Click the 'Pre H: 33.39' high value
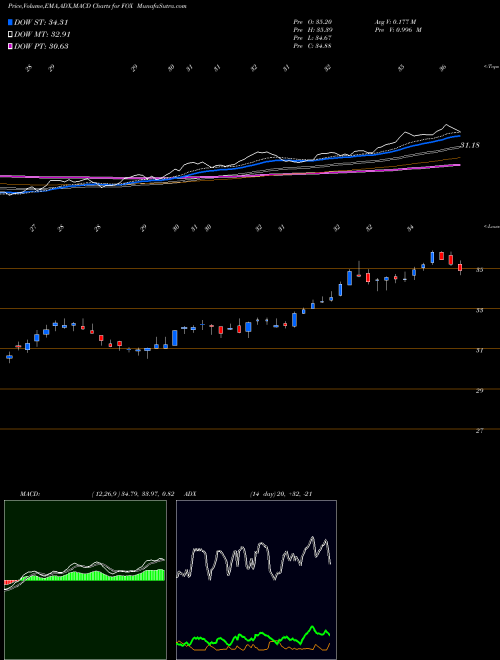 click(313, 30)
